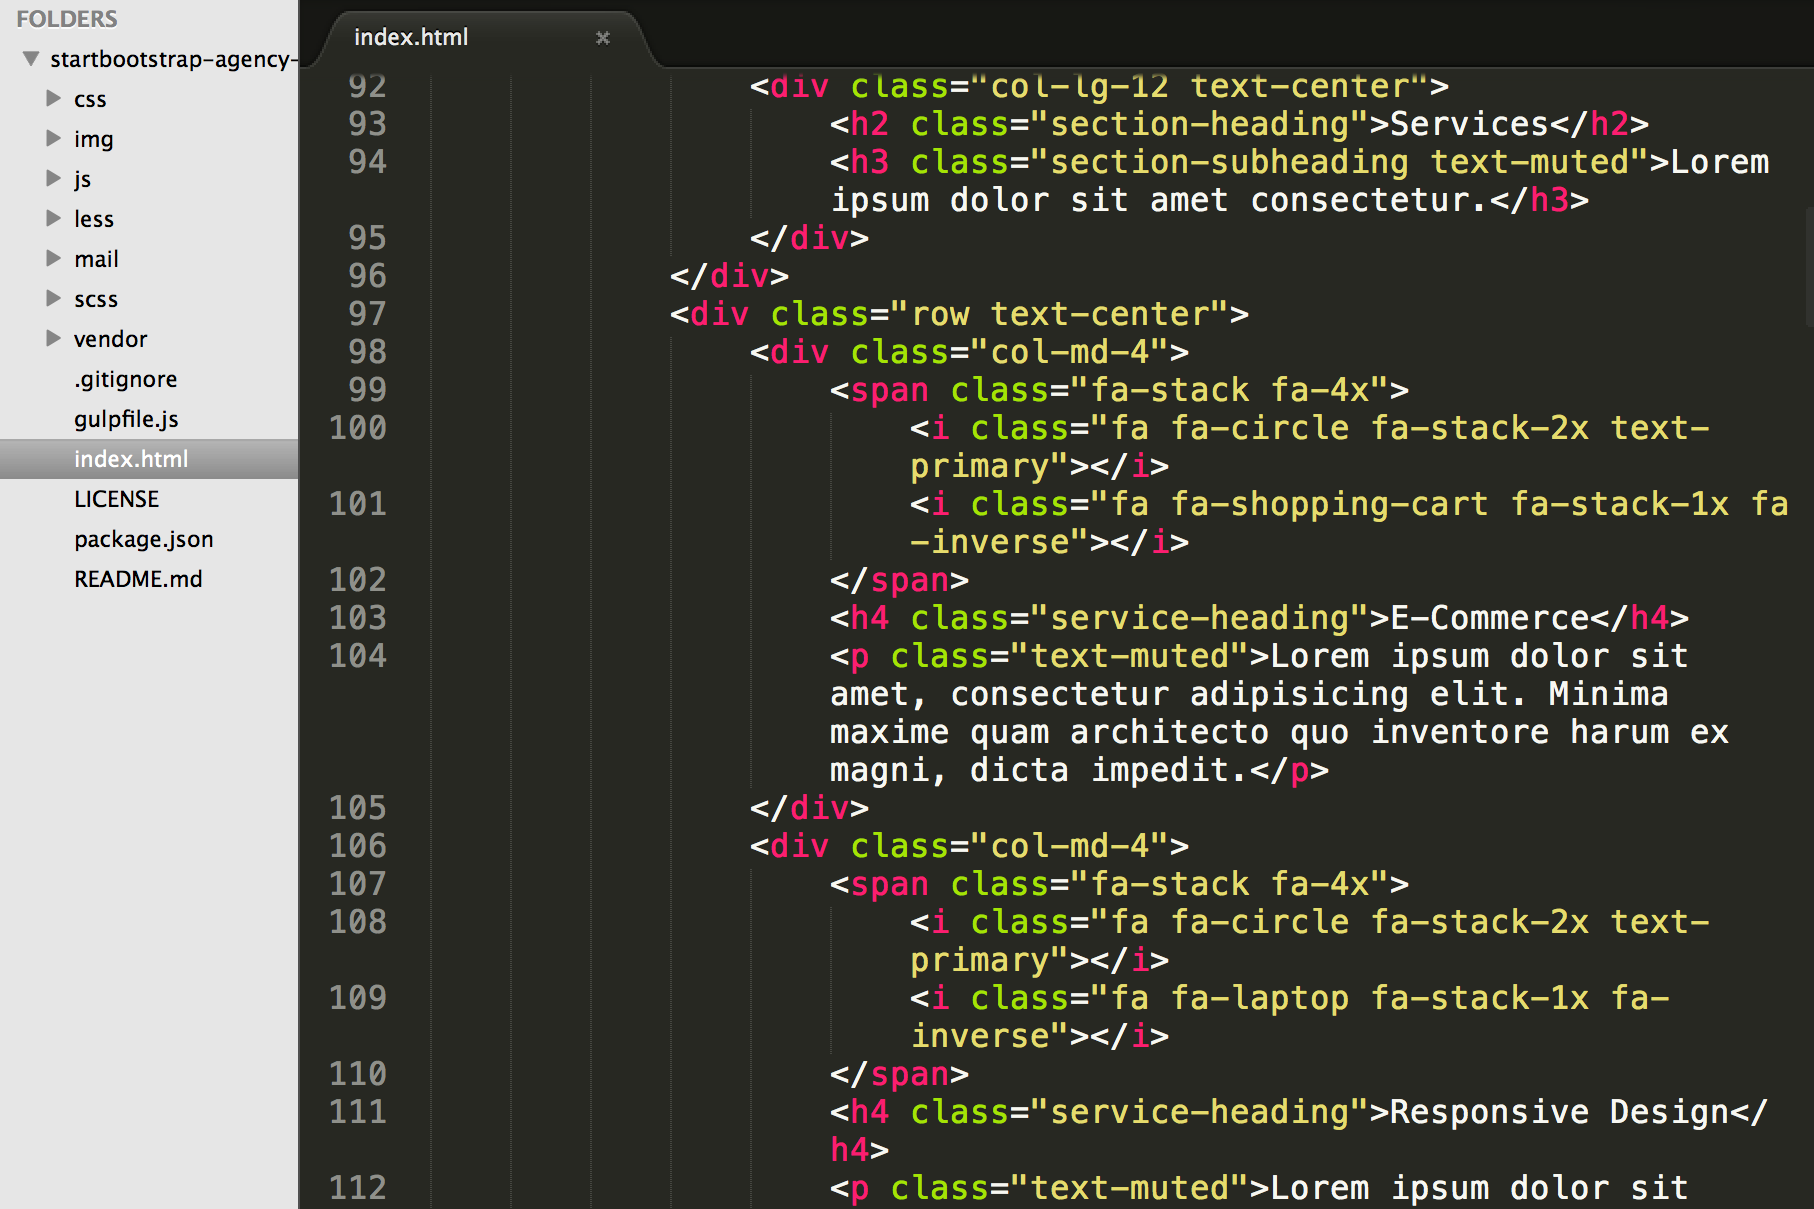This screenshot has height=1209, width=1814.
Task: Open gulpfile.js from the sidebar
Action: coord(126,419)
